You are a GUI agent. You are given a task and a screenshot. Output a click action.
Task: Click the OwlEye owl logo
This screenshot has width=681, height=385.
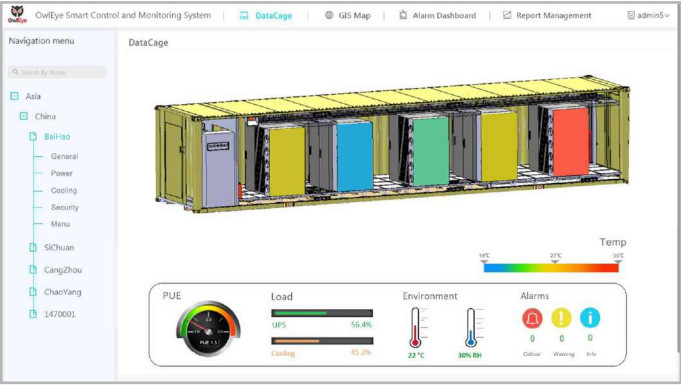(17, 14)
